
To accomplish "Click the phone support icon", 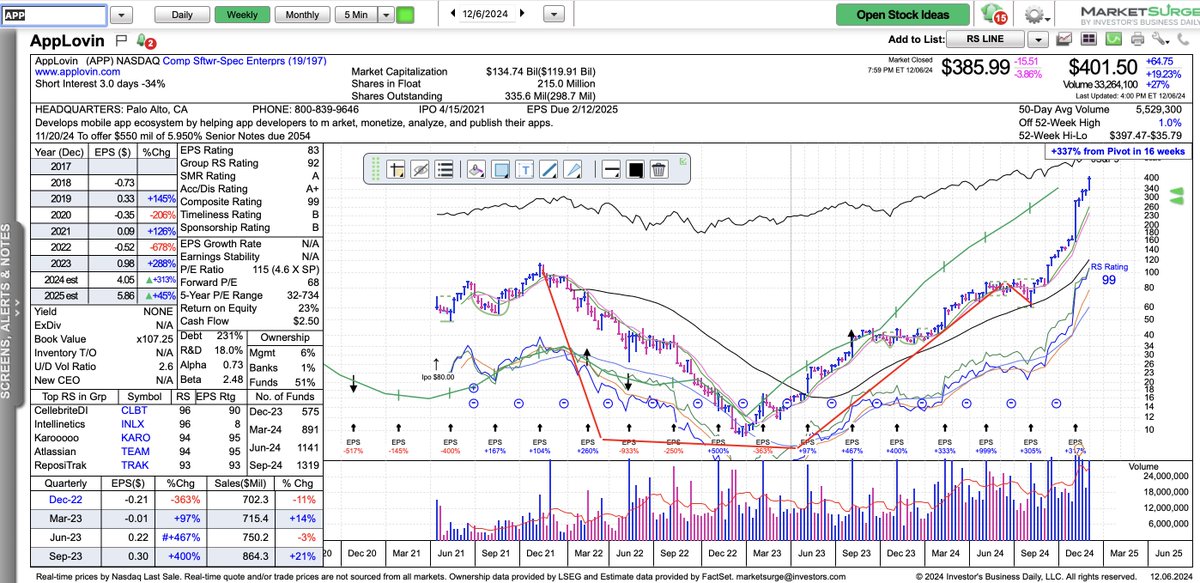I will click(1182, 39).
